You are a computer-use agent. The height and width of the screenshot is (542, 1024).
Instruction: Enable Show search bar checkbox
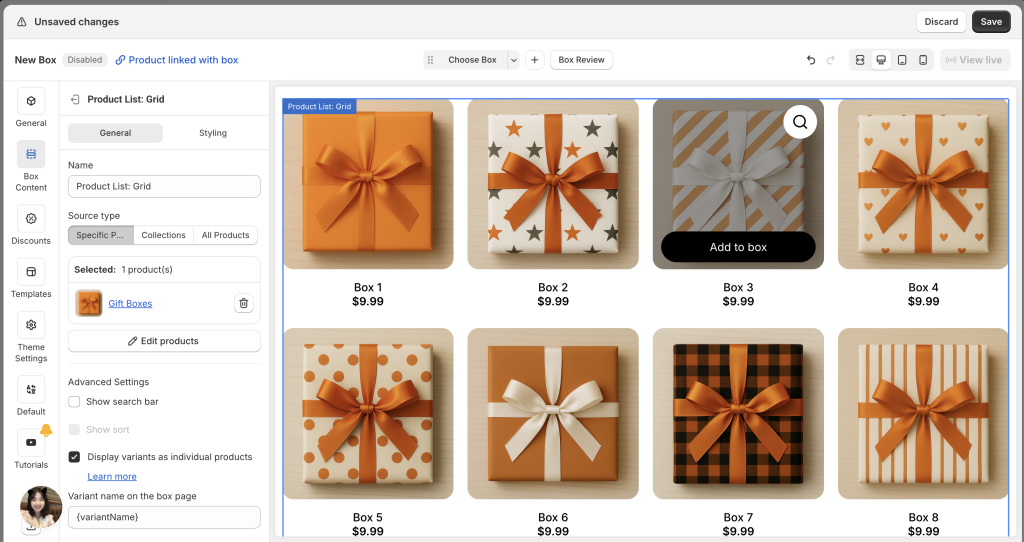coord(74,402)
